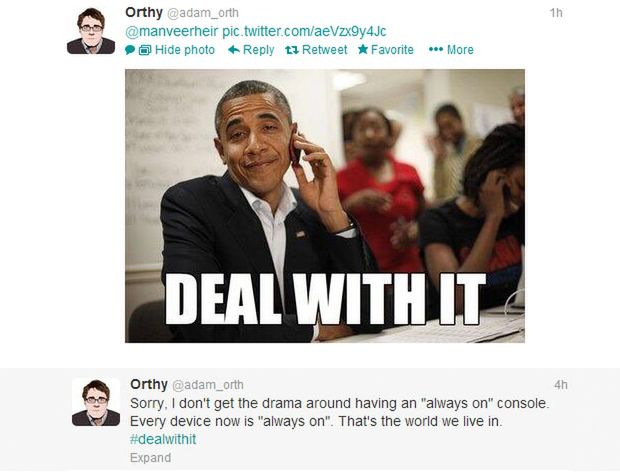Open the 4h timestamp on lower tweet
This screenshot has height=472, width=620.
(x=561, y=385)
